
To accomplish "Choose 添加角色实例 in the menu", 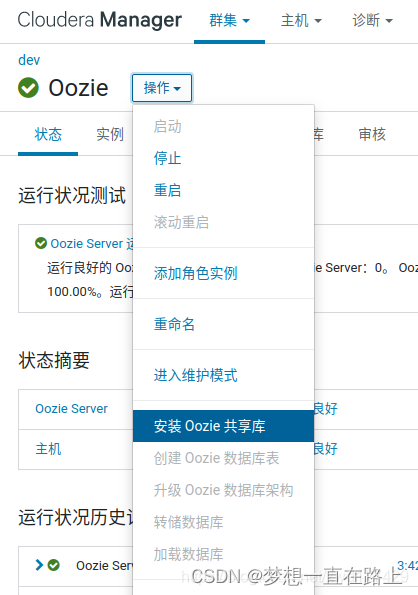I will pyautogui.click(x=223, y=273).
